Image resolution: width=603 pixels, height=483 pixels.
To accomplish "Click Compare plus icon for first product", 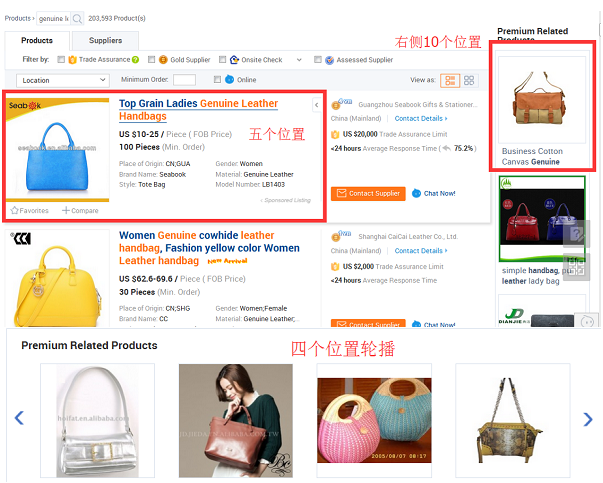I will (66, 210).
